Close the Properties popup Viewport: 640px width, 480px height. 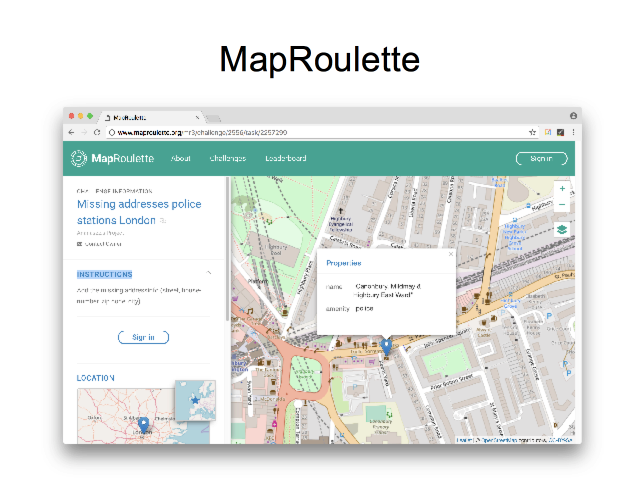point(451,254)
